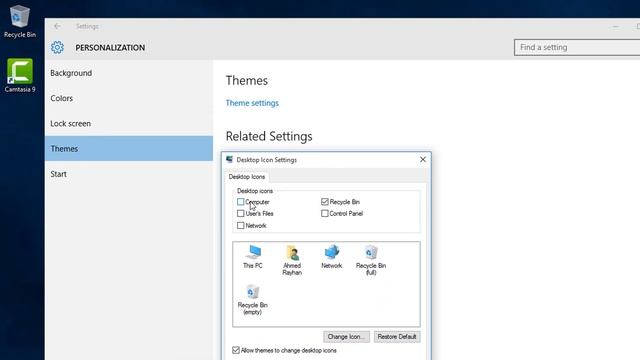Uncheck the Recycle Bin checkbox

coord(324,202)
